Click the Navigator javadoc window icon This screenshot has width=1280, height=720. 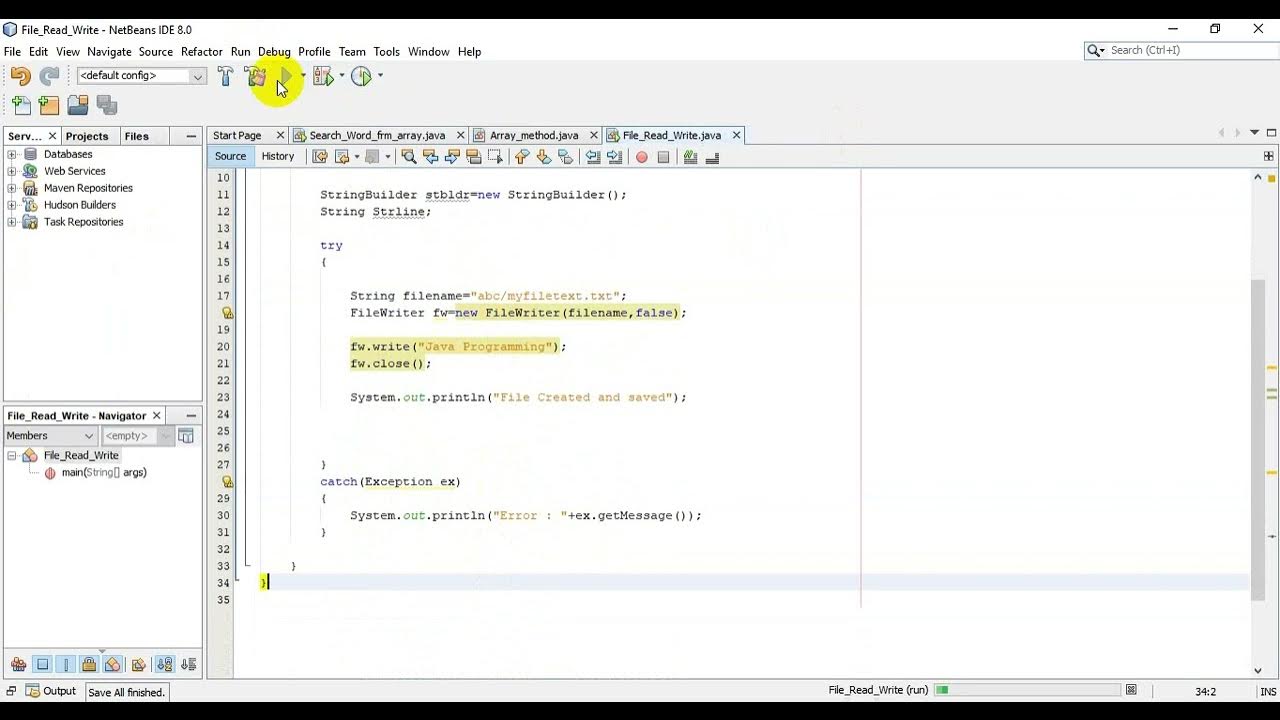pyautogui.click(x=186, y=435)
